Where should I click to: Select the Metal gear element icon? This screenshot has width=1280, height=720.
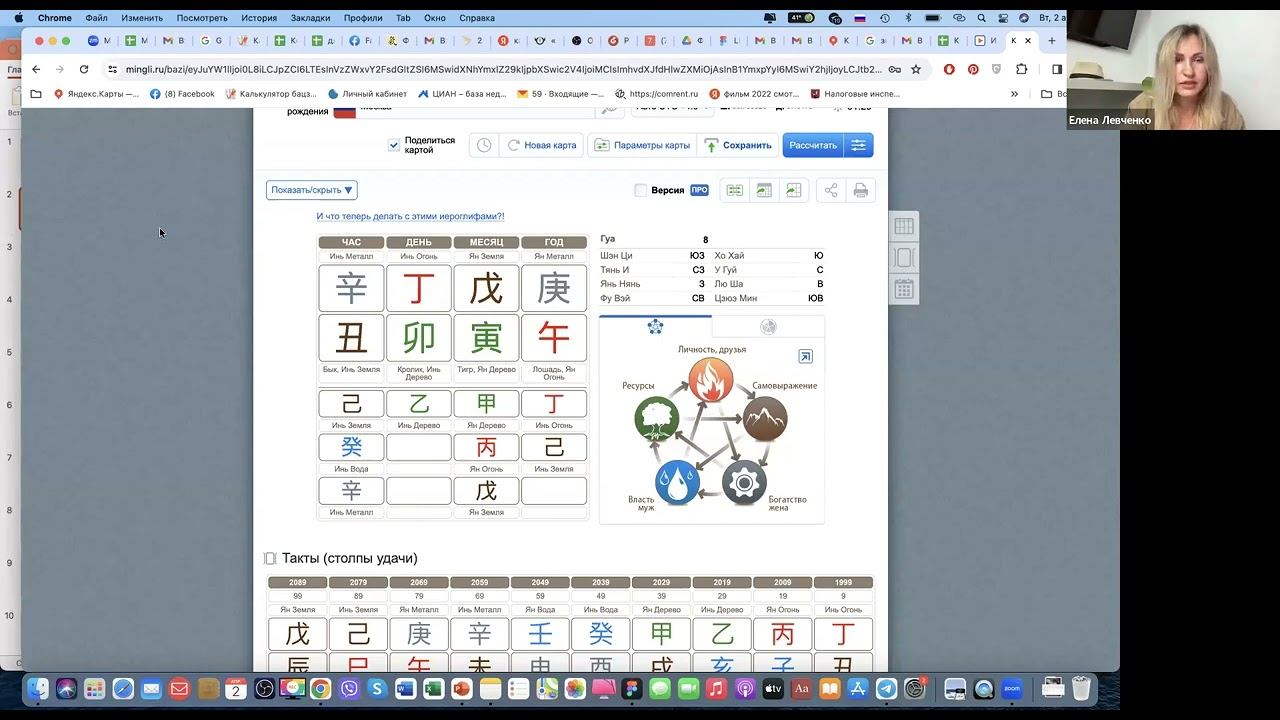tap(744, 483)
